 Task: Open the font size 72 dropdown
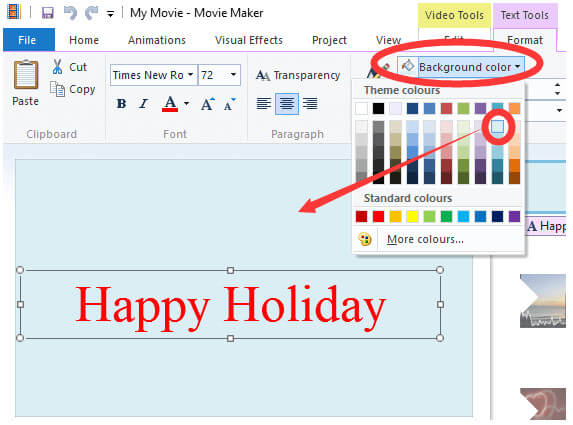tap(233, 75)
